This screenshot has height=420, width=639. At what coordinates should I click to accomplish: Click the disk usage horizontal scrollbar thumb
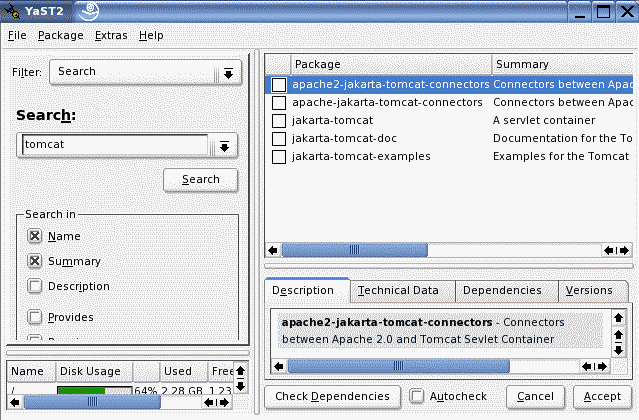93,402
